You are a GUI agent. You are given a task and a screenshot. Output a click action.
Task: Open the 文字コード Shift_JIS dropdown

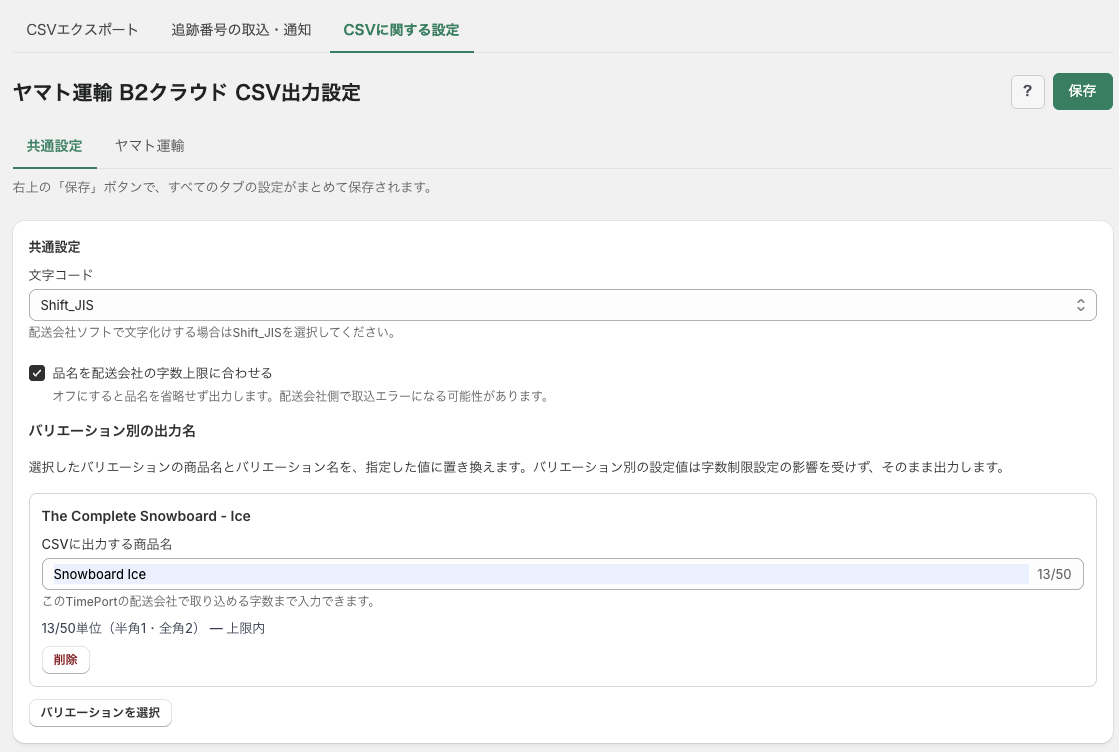tap(562, 305)
